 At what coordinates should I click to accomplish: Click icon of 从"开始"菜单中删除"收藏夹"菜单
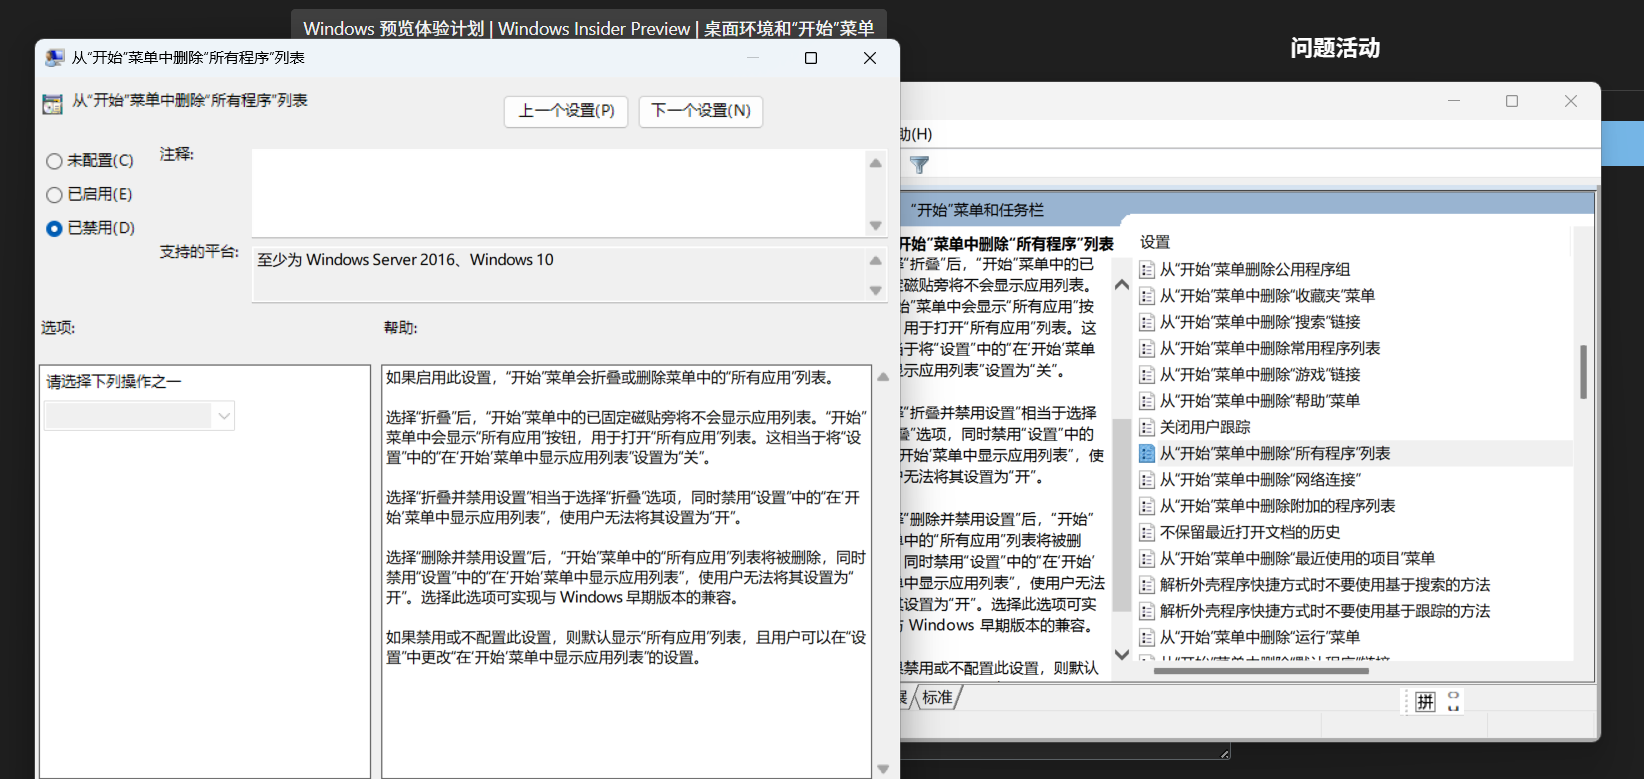[x=1147, y=296]
